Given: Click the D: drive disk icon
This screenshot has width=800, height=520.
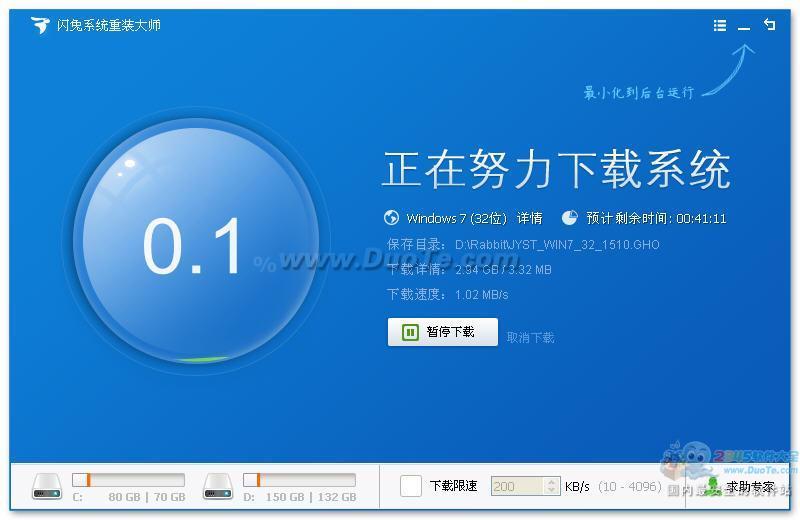Looking at the screenshot, I should pyautogui.click(x=218, y=486).
